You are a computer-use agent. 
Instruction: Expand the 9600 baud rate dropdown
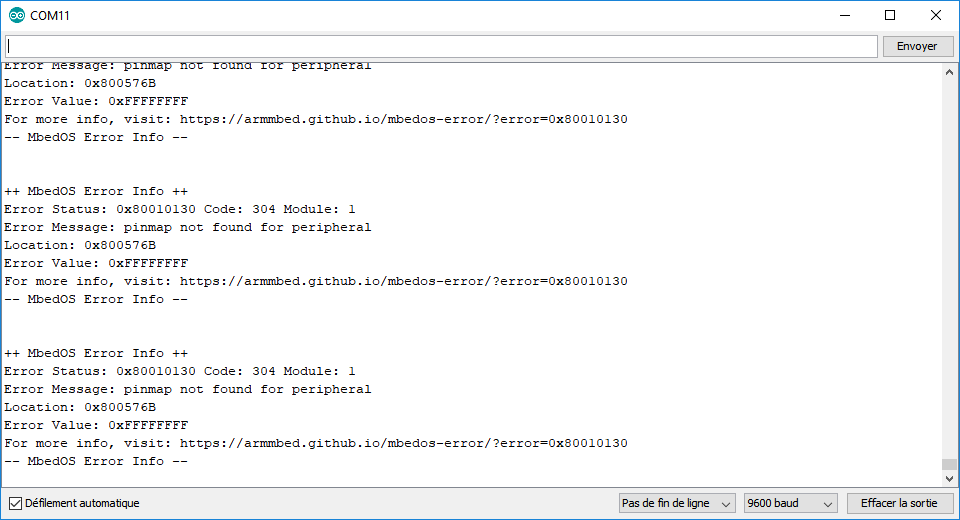click(x=789, y=503)
